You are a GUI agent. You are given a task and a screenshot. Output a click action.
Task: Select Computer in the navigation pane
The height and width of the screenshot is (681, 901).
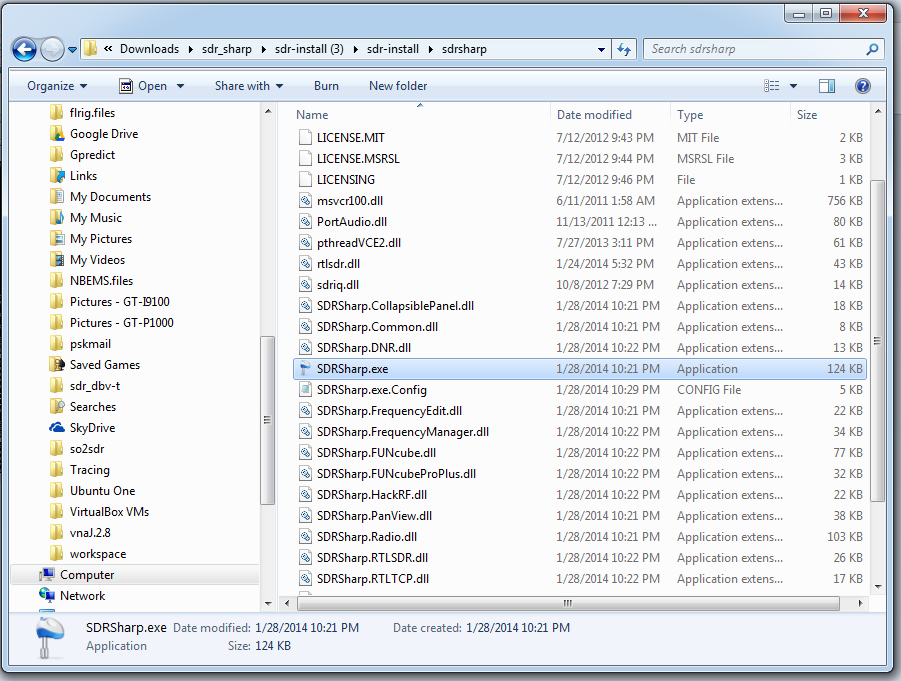[x=87, y=575]
